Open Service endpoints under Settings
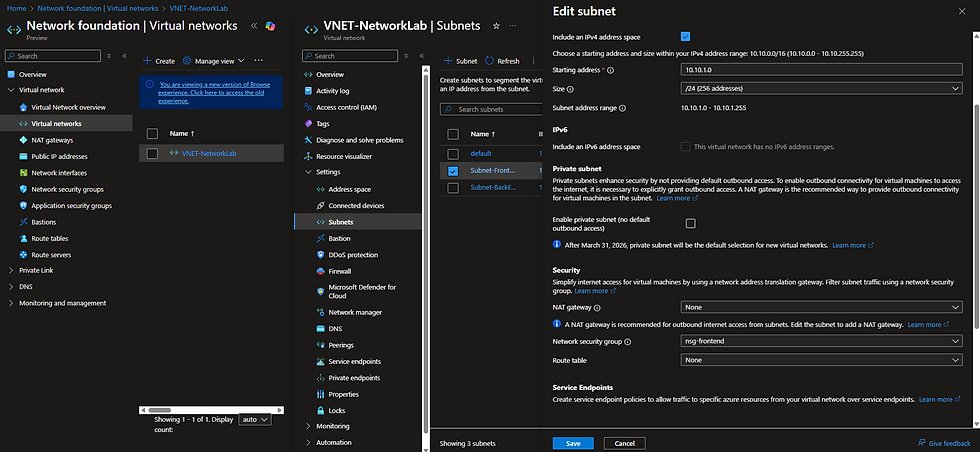Viewport: 980px width, 452px height. 354,361
